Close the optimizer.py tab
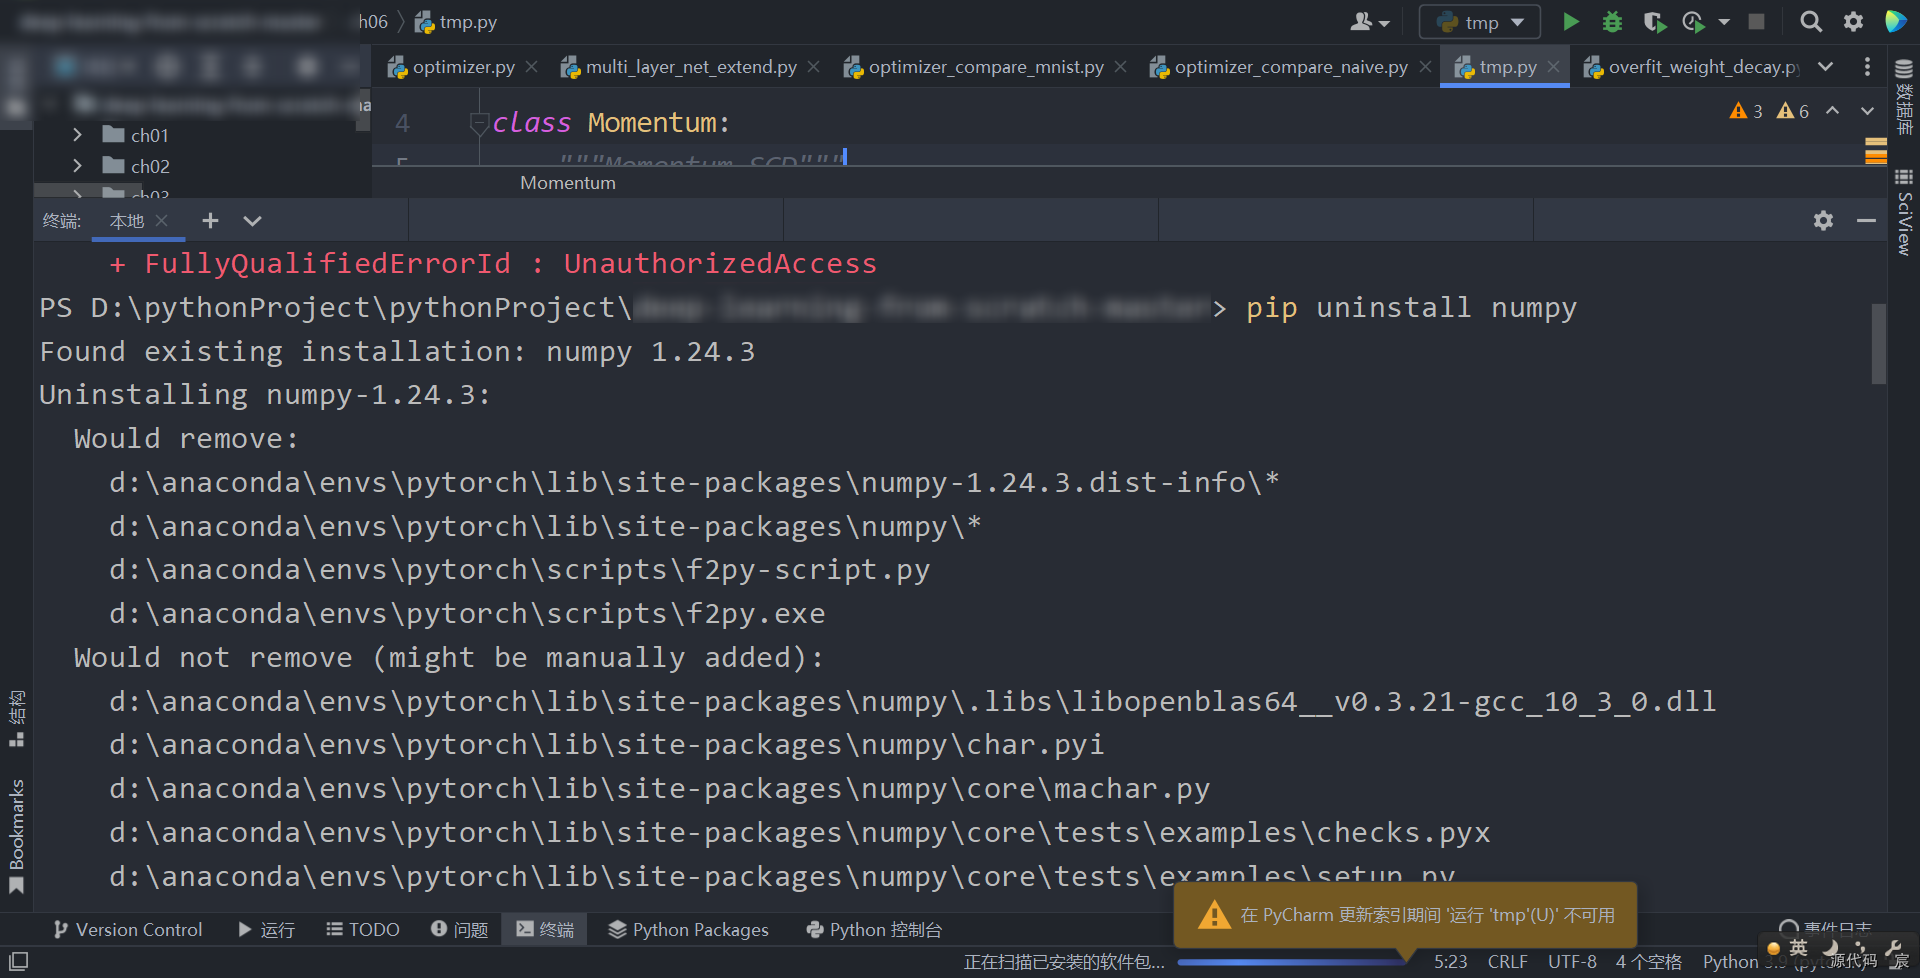1920x978 pixels. [x=532, y=67]
